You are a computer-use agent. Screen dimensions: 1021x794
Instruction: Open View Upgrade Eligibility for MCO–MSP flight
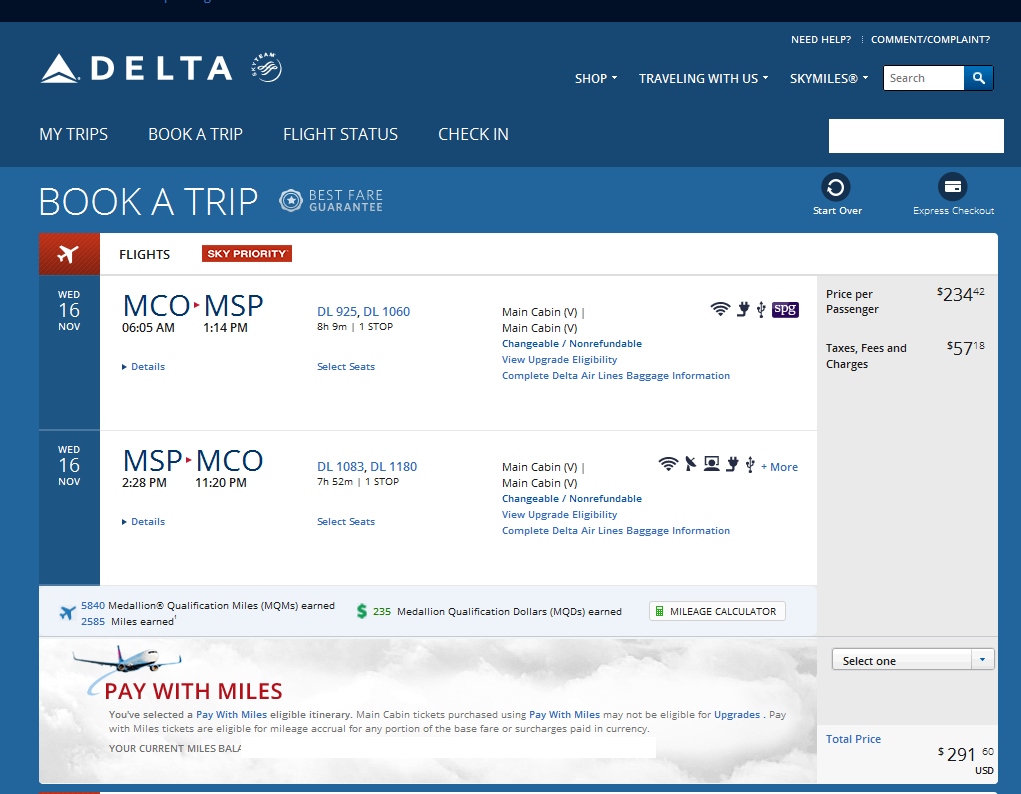click(x=559, y=360)
